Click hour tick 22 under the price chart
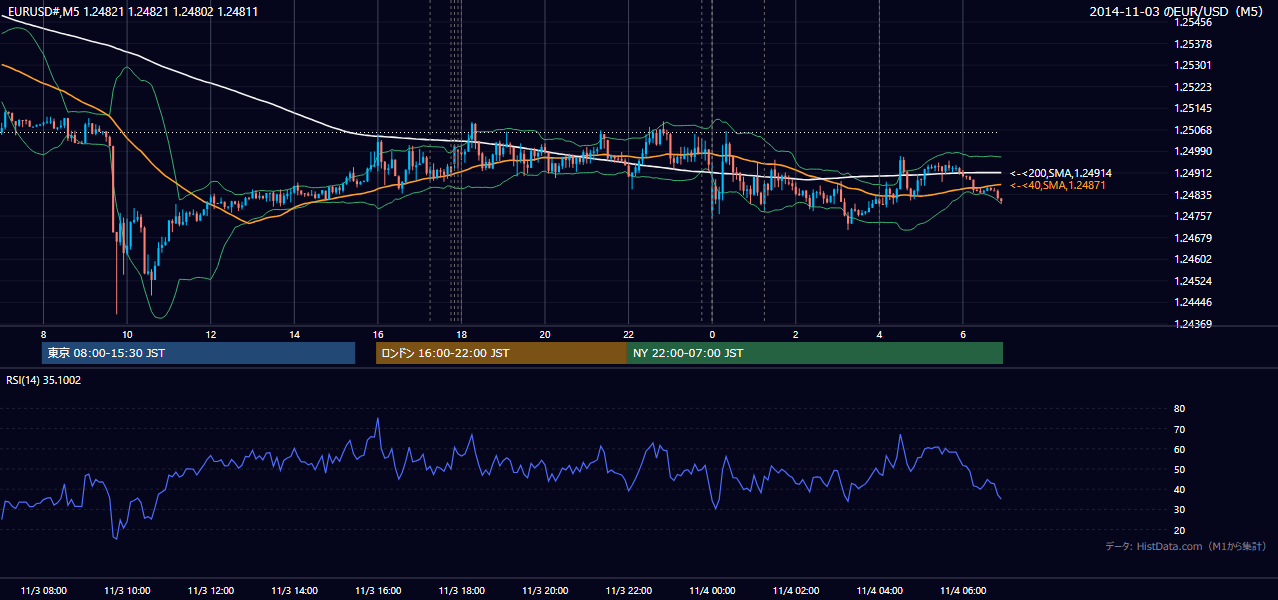The image size is (1278, 600). pos(629,333)
